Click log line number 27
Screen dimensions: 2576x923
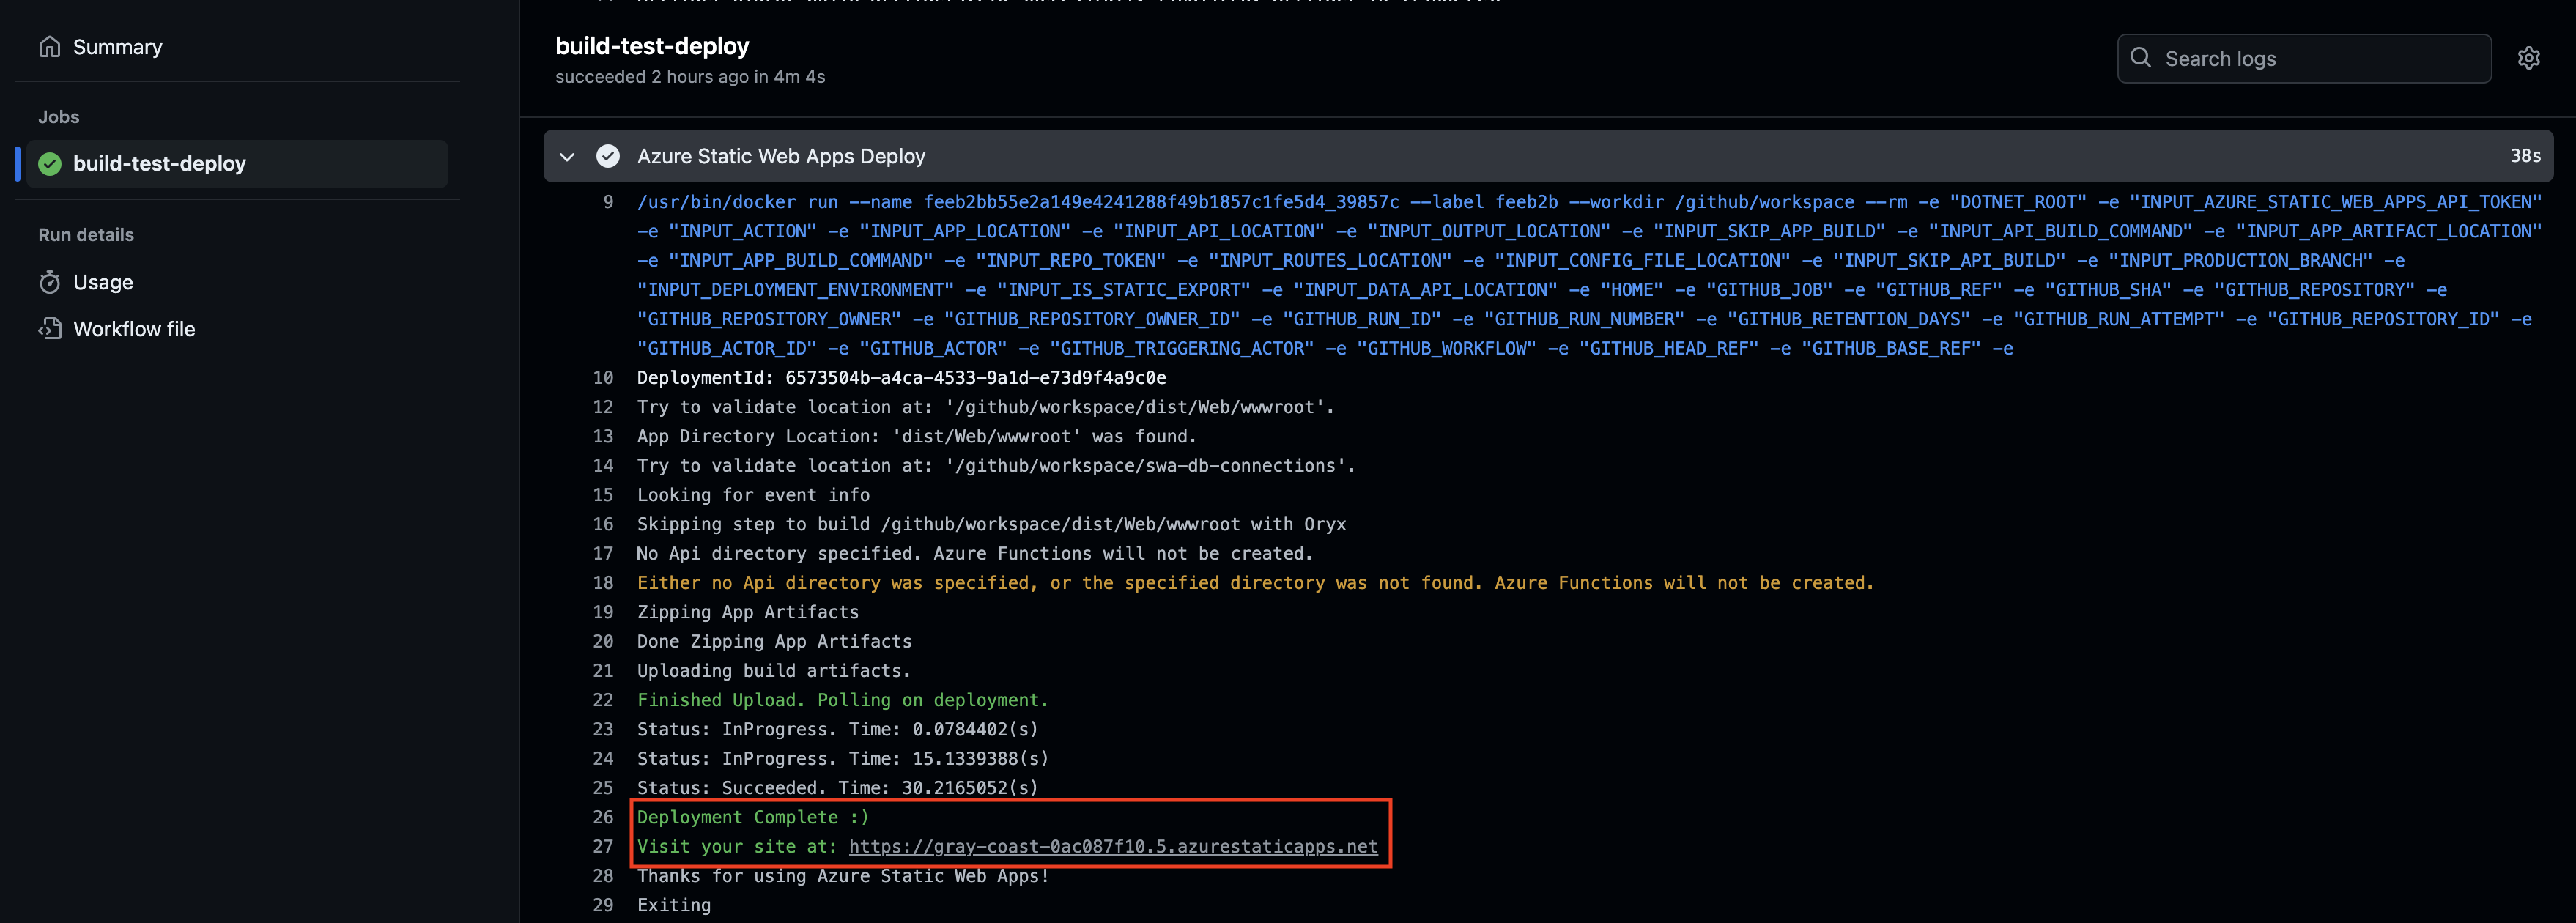pyautogui.click(x=603, y=847)
